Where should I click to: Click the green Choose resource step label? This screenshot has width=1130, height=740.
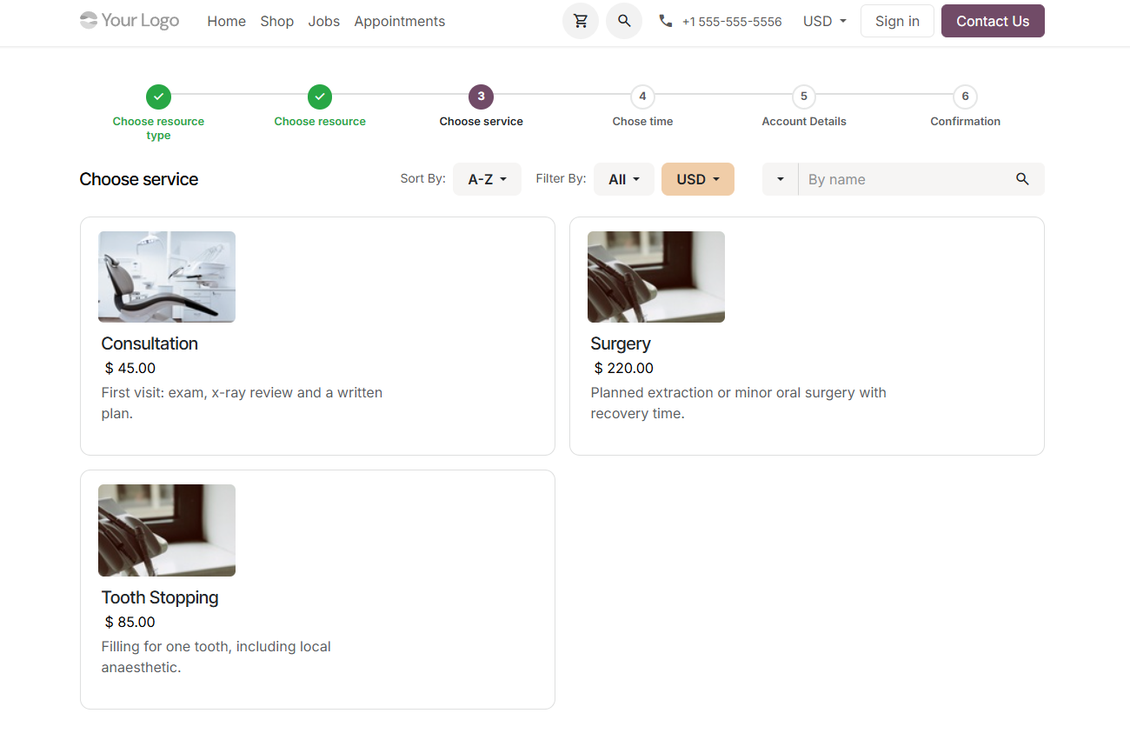pyautogui.click(x=320, y=121)
